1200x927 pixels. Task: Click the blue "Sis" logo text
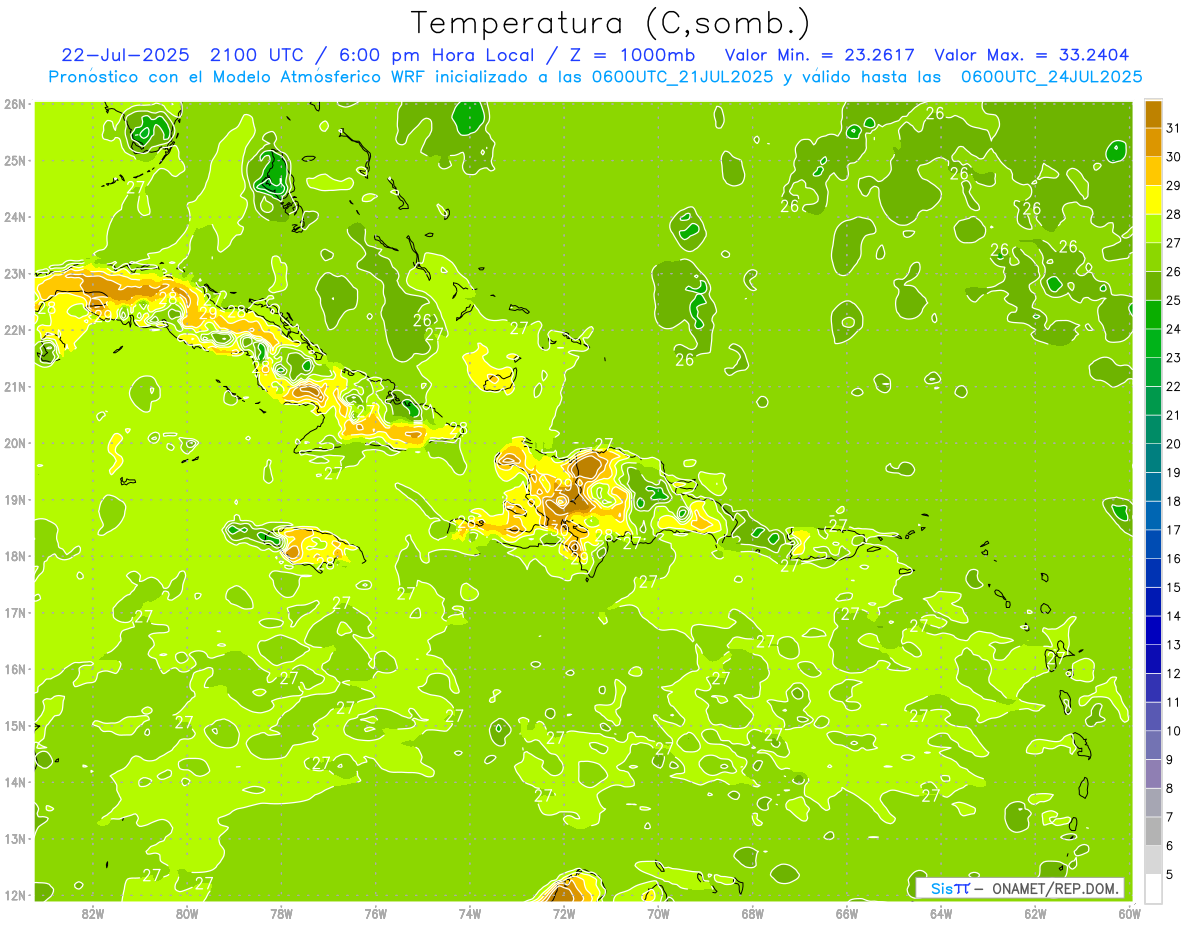click(x=942, y=888)
